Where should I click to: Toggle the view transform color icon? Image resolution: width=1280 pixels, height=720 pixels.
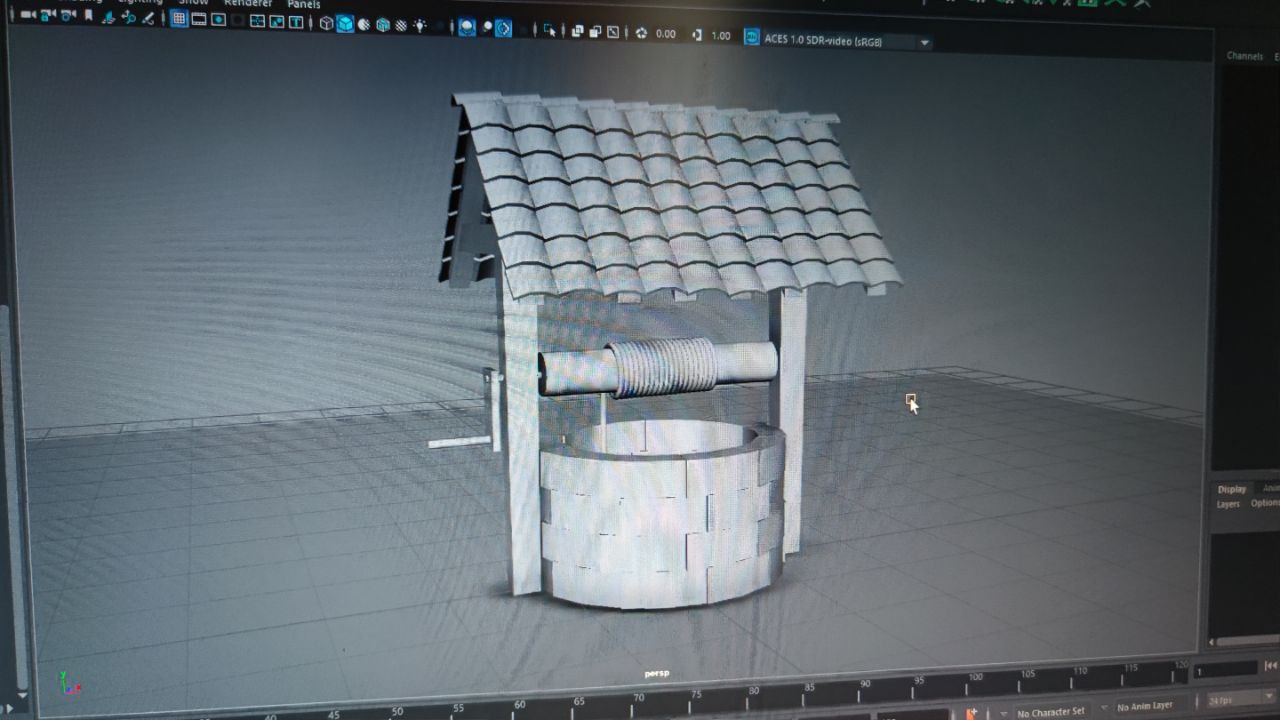click(752, 37)
